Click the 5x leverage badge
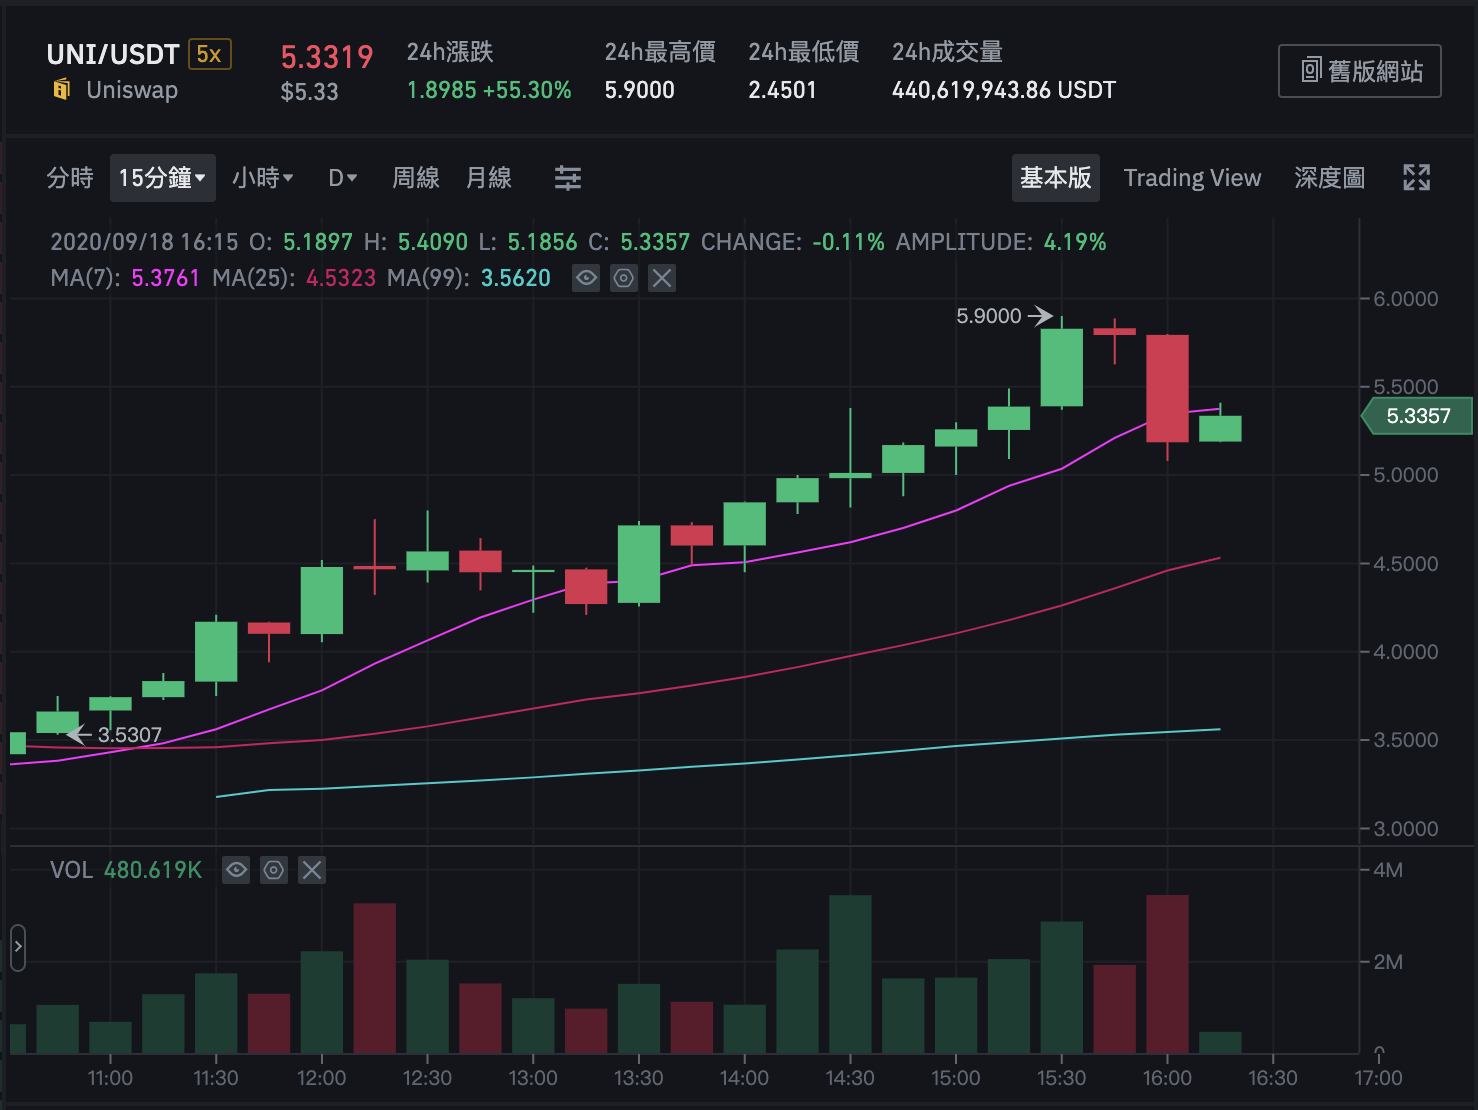Image resolution: width=1478 pixels, height=1110 pixels. click(210, 54)
